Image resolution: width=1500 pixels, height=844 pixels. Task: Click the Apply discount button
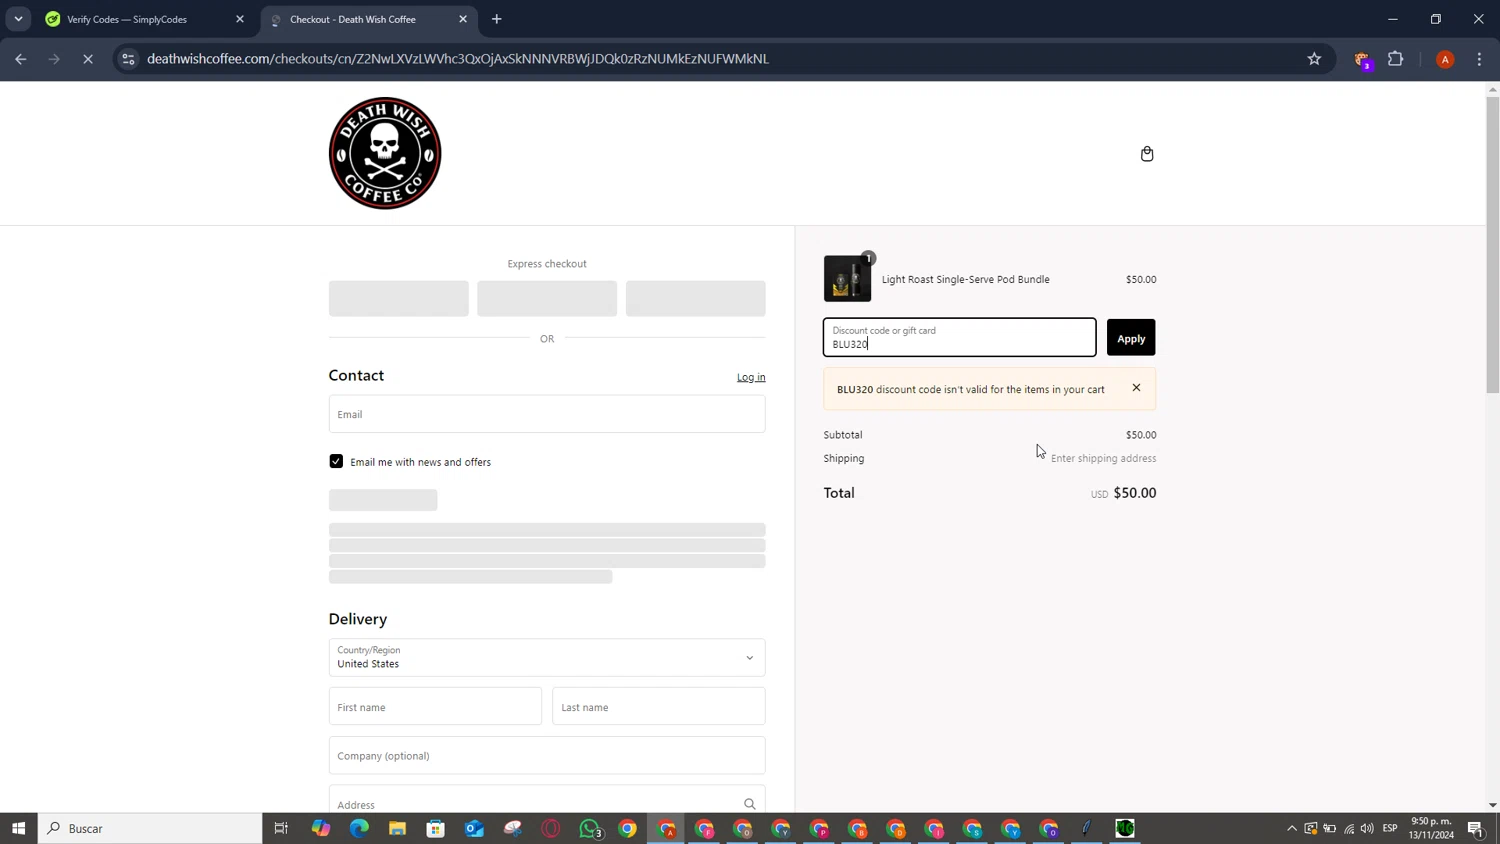click(1131, 338)
